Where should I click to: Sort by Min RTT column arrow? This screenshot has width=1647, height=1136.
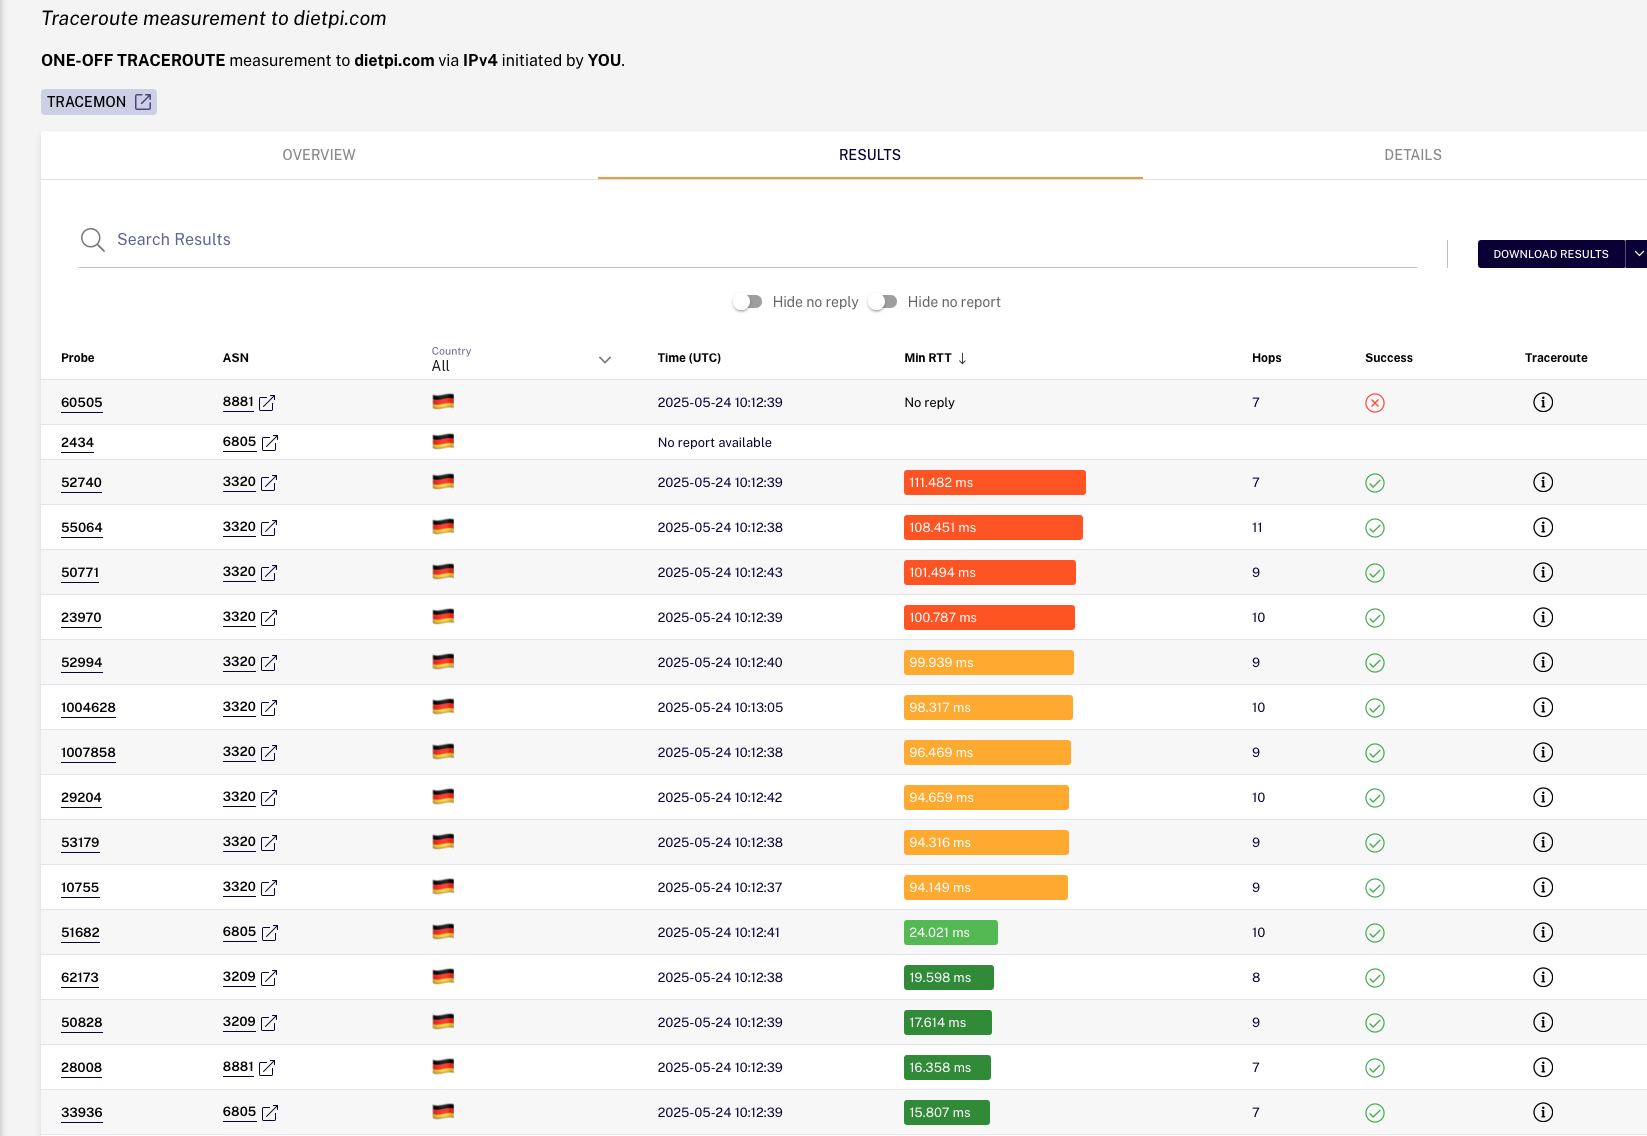click(962, 358)
